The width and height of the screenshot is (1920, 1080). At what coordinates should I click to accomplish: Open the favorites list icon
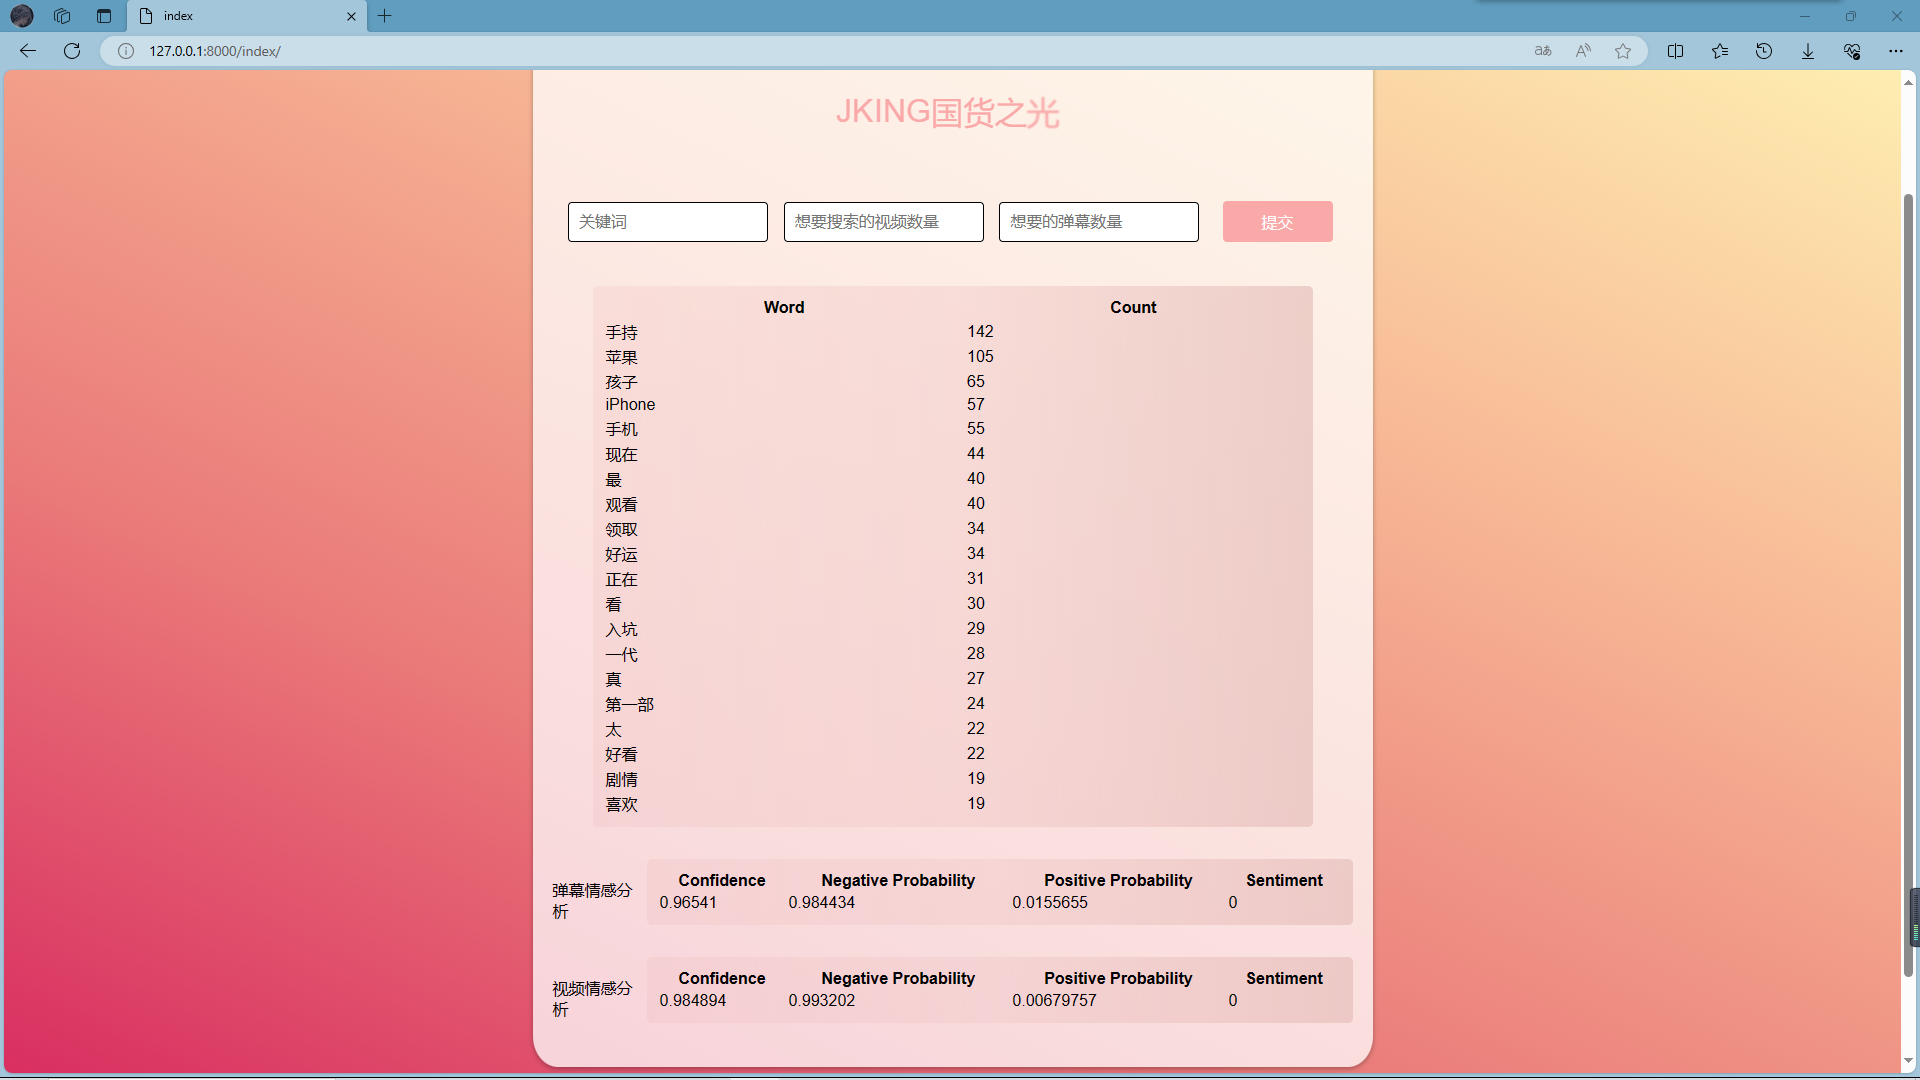[1720, 51]
